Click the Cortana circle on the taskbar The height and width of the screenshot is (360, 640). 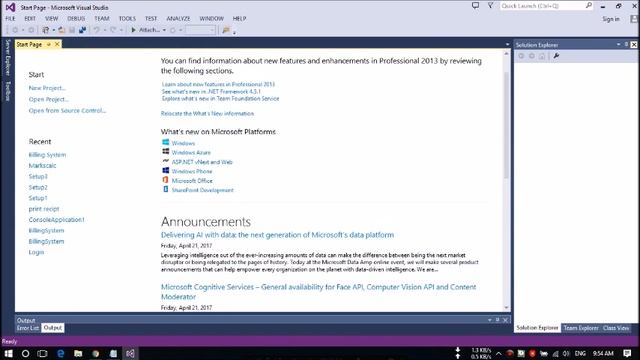click(25, 353)
